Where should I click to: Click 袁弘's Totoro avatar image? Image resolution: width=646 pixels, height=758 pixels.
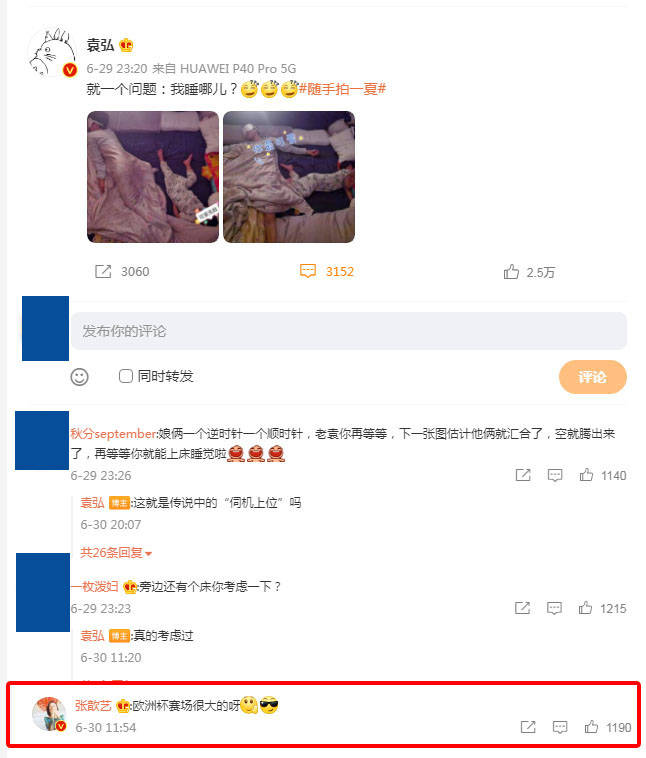pyautogui.click(x=52, y=52)
